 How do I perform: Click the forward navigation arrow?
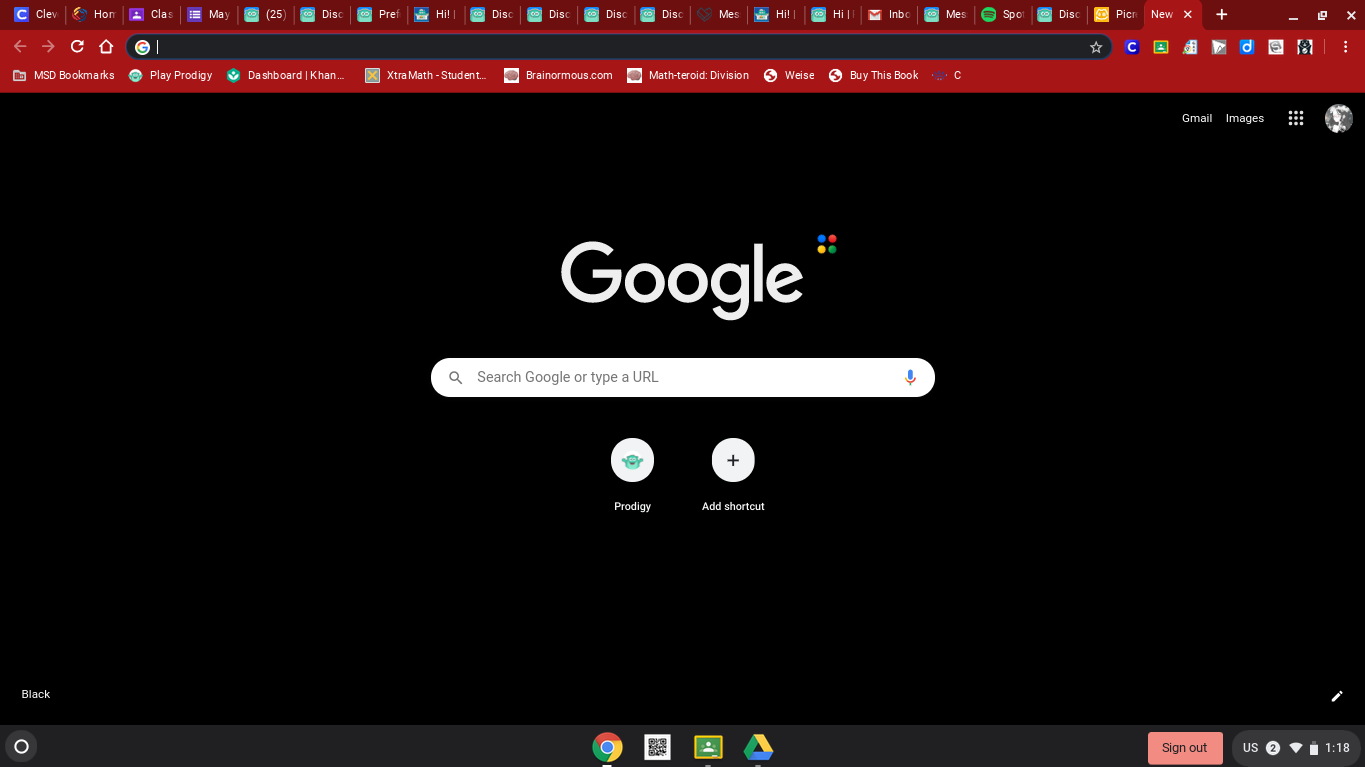tap(48, 47)
